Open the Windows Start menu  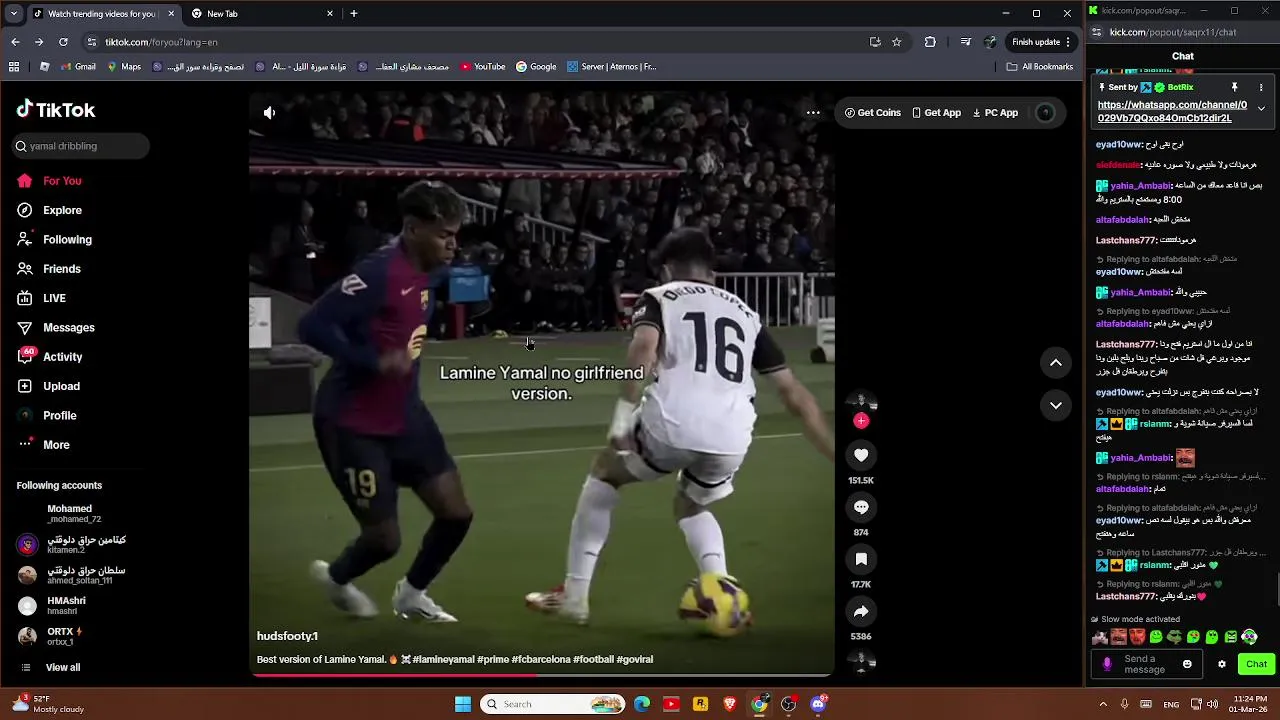tap(463, 704)
